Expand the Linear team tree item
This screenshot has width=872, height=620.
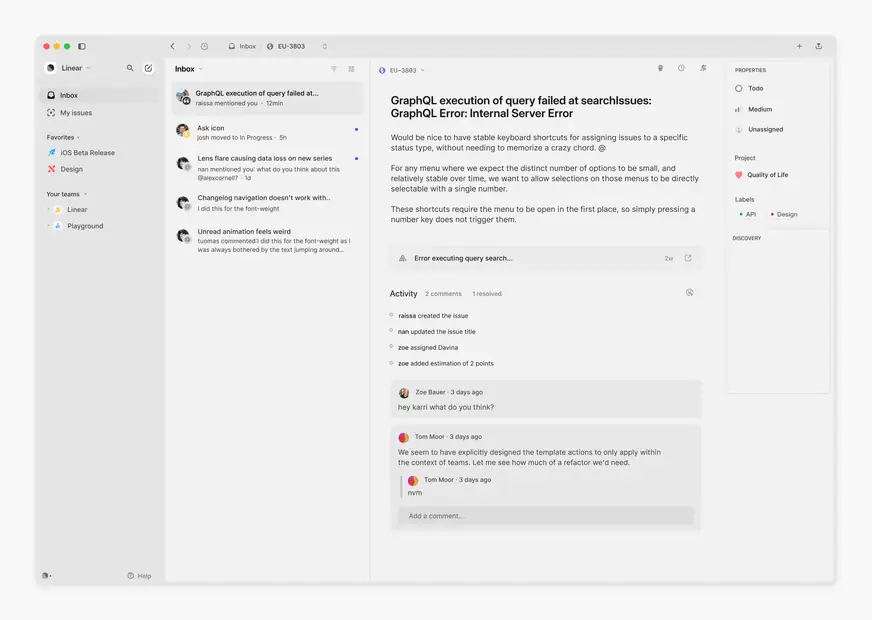[x=49, y=210]
